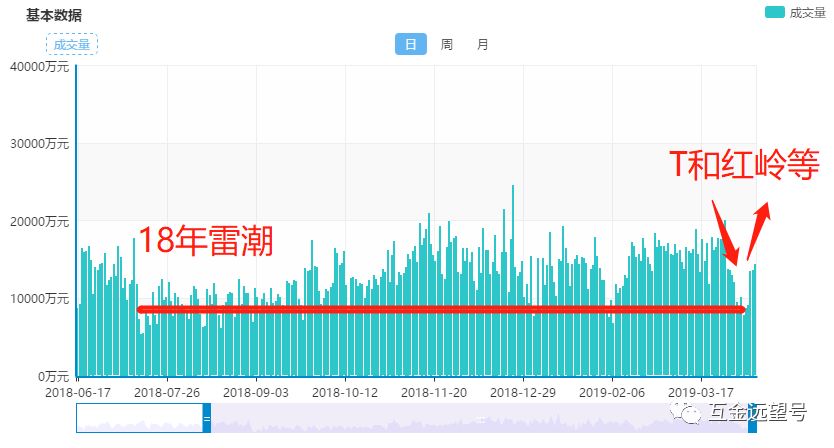The width and height of the screenshot is (834, 448).
Task: Click inside the data zoom selected range
Action: click(x=479, y=418)
